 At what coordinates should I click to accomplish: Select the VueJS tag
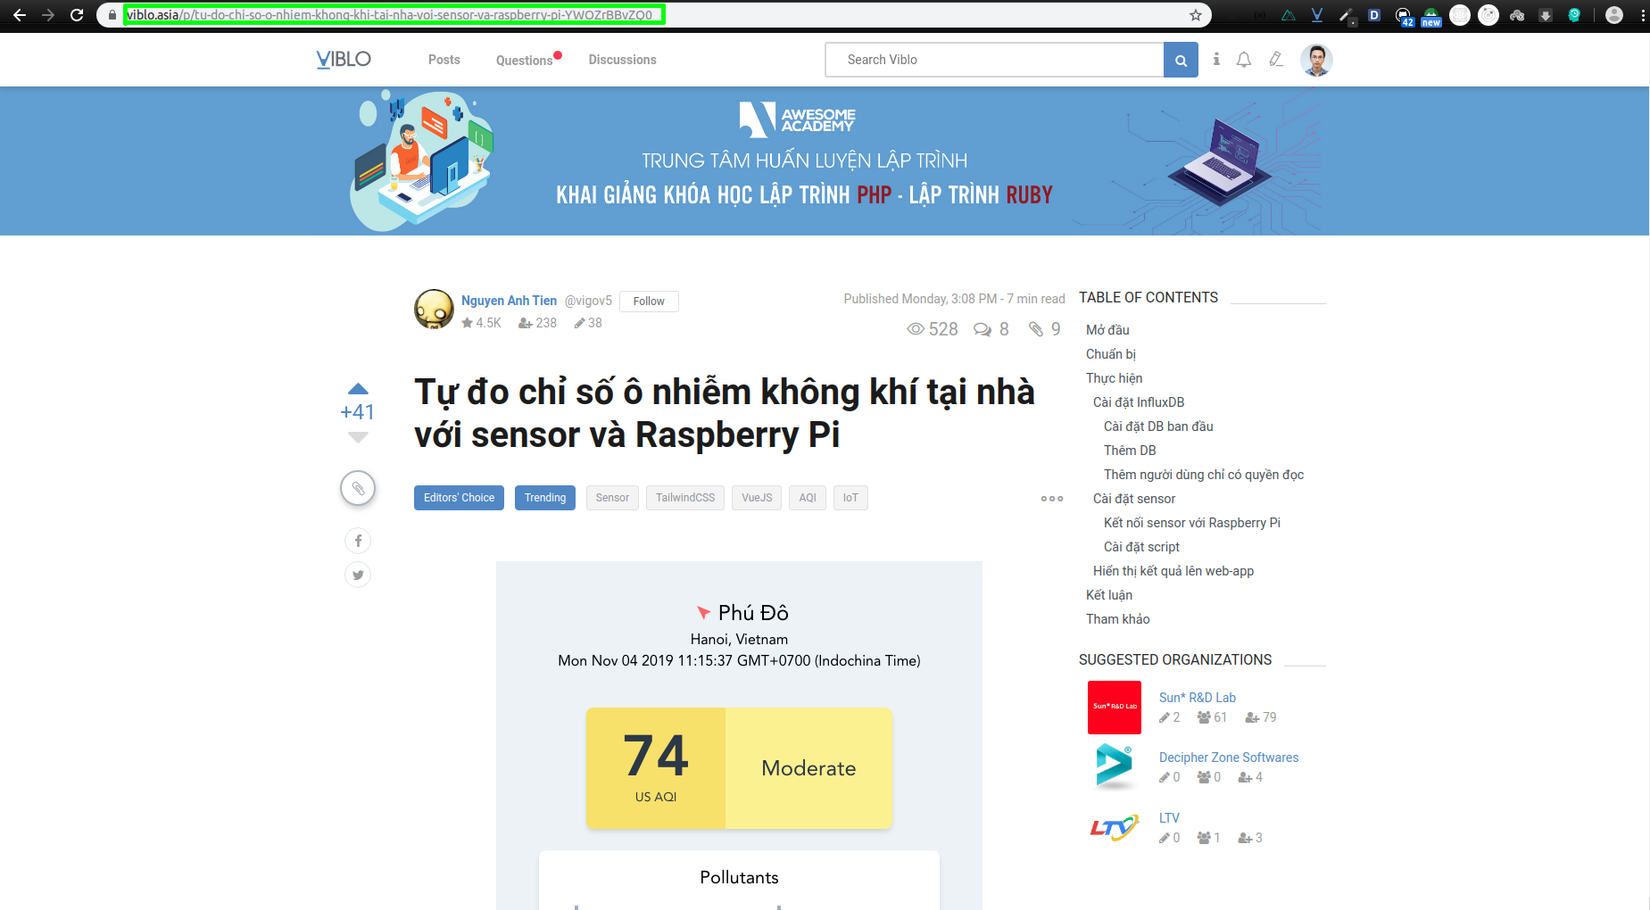(757, 498)
